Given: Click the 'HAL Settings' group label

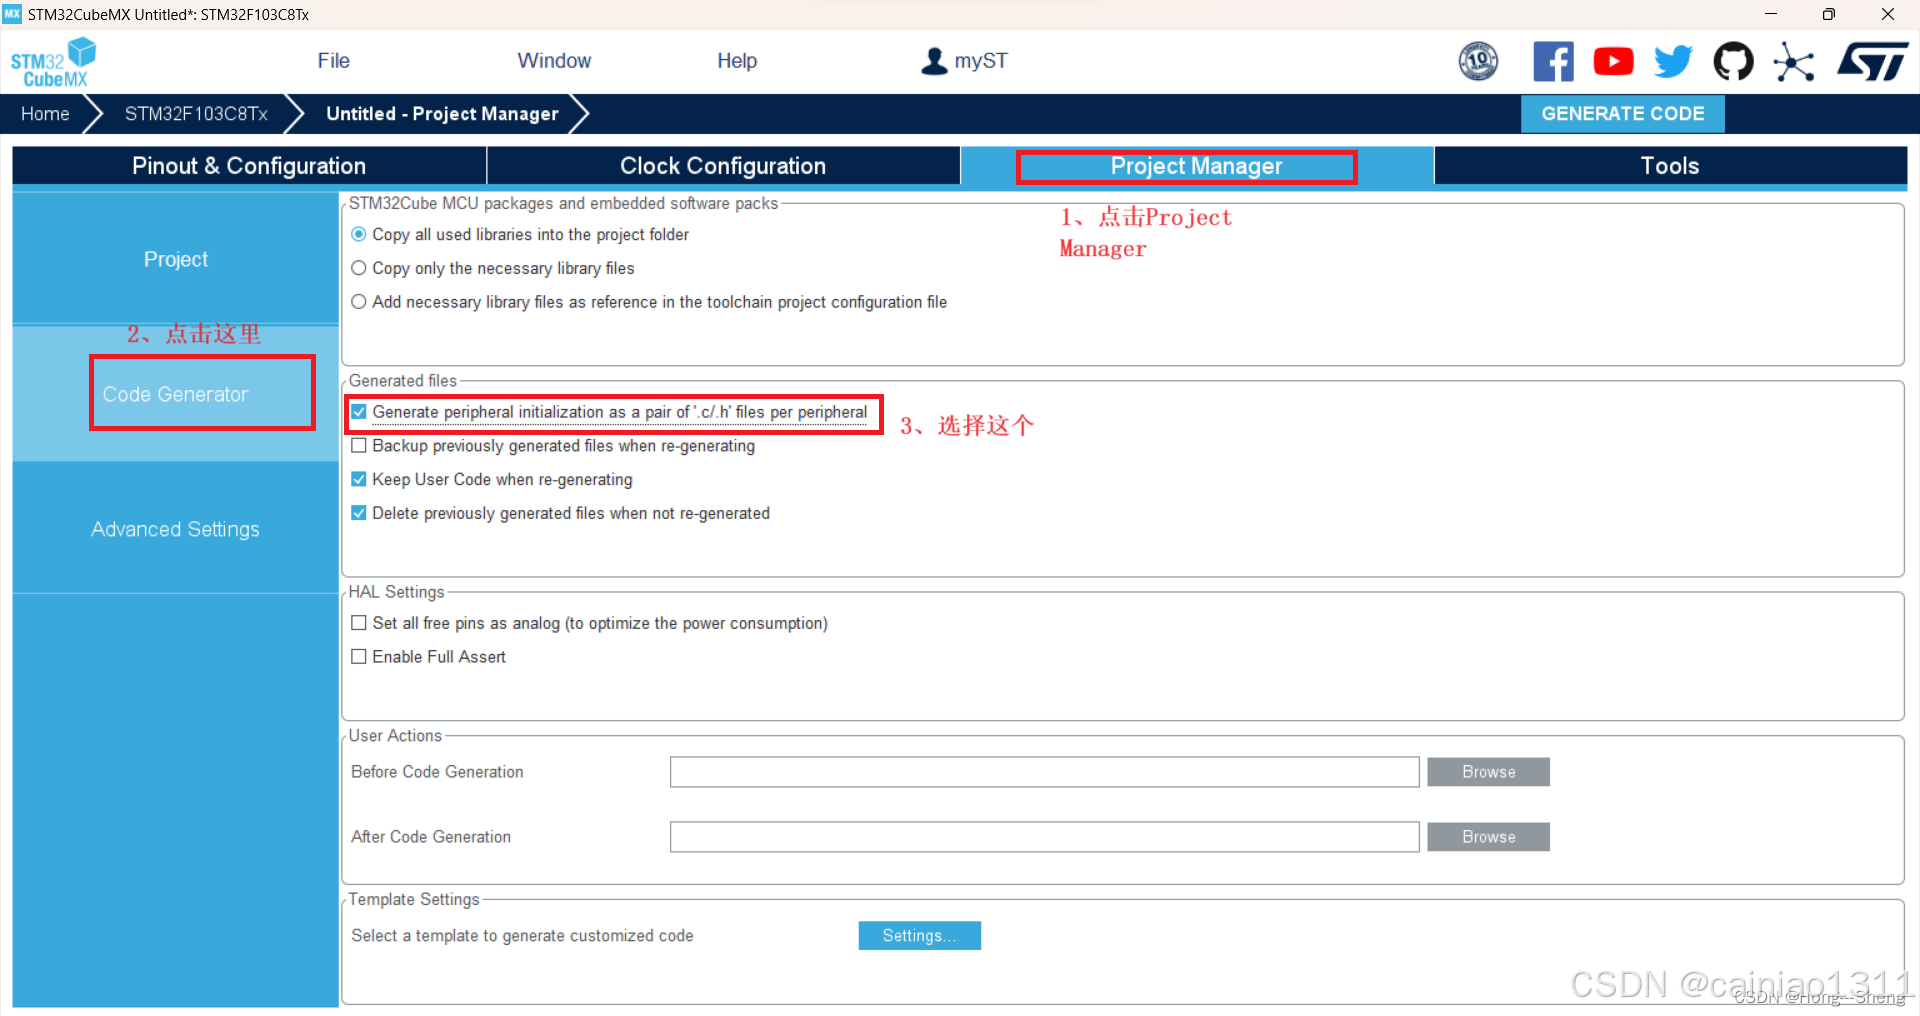Looking at the screenshot, I should tap(396, 592).
